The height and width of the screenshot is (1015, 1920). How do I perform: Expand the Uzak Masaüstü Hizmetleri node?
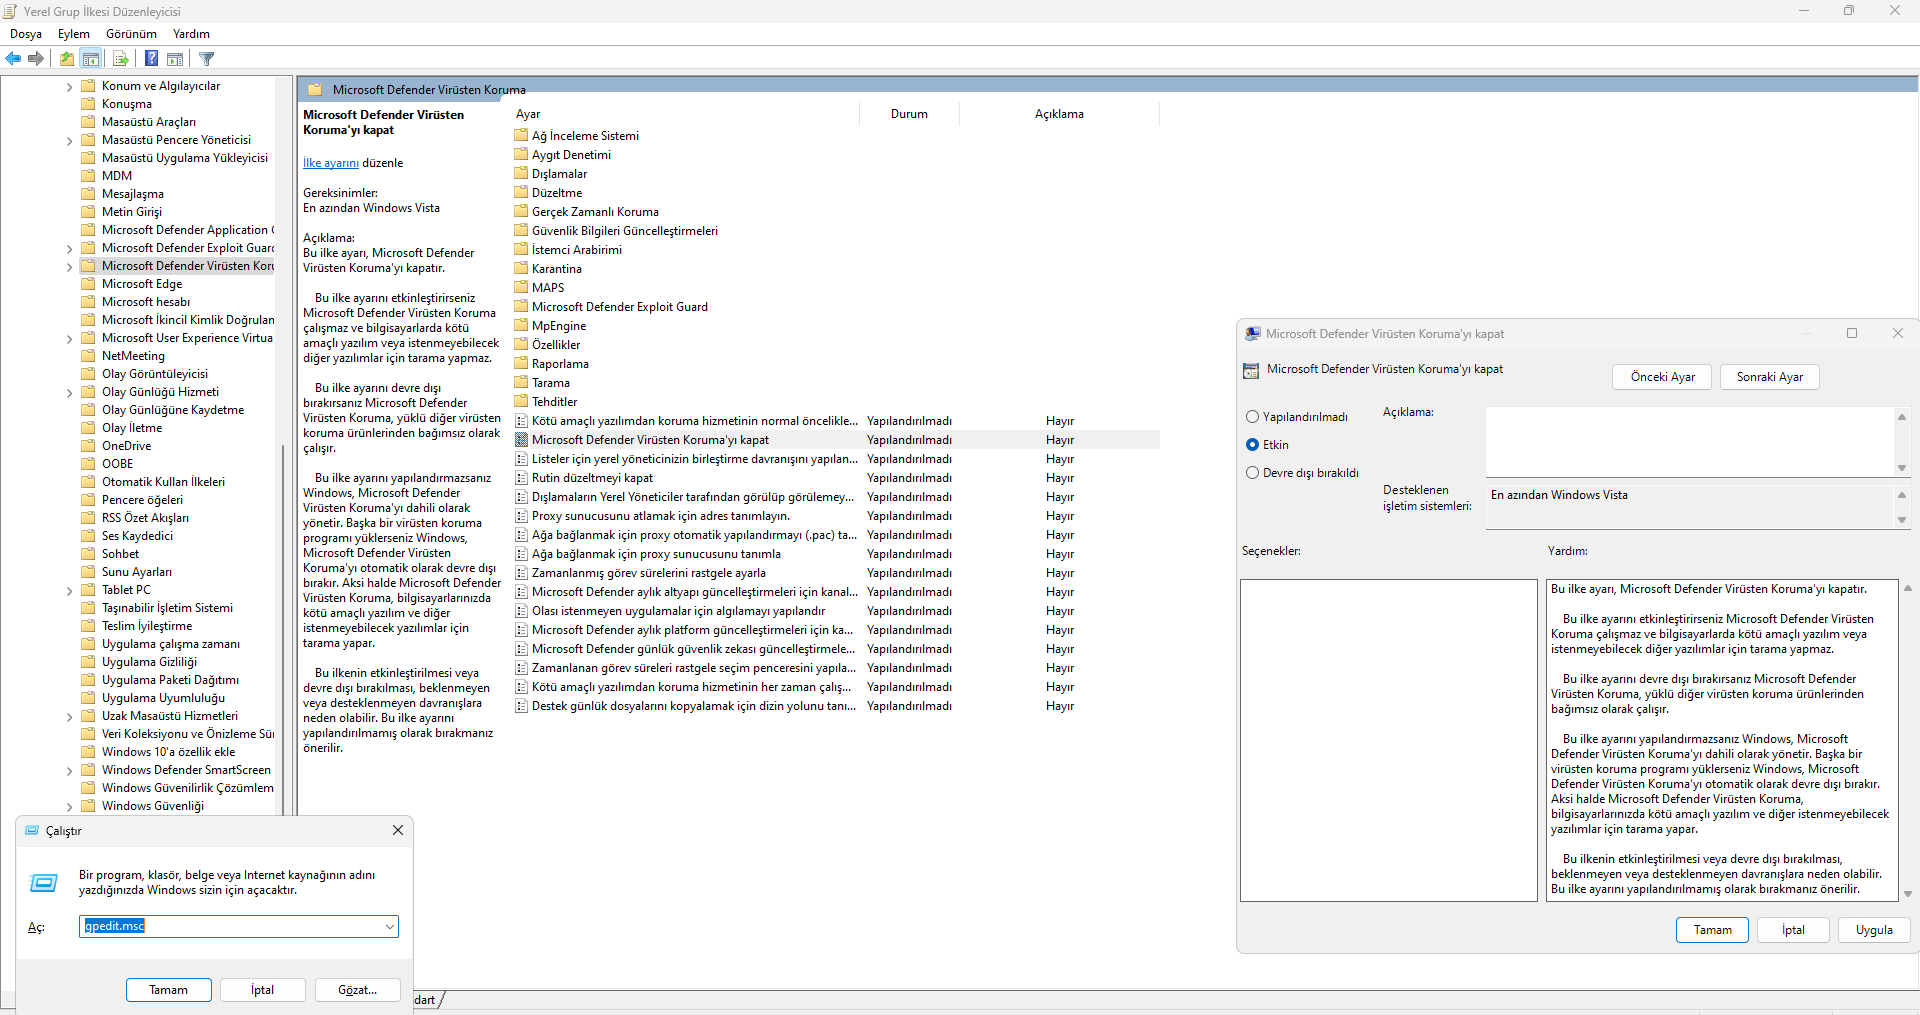(69, 717)
